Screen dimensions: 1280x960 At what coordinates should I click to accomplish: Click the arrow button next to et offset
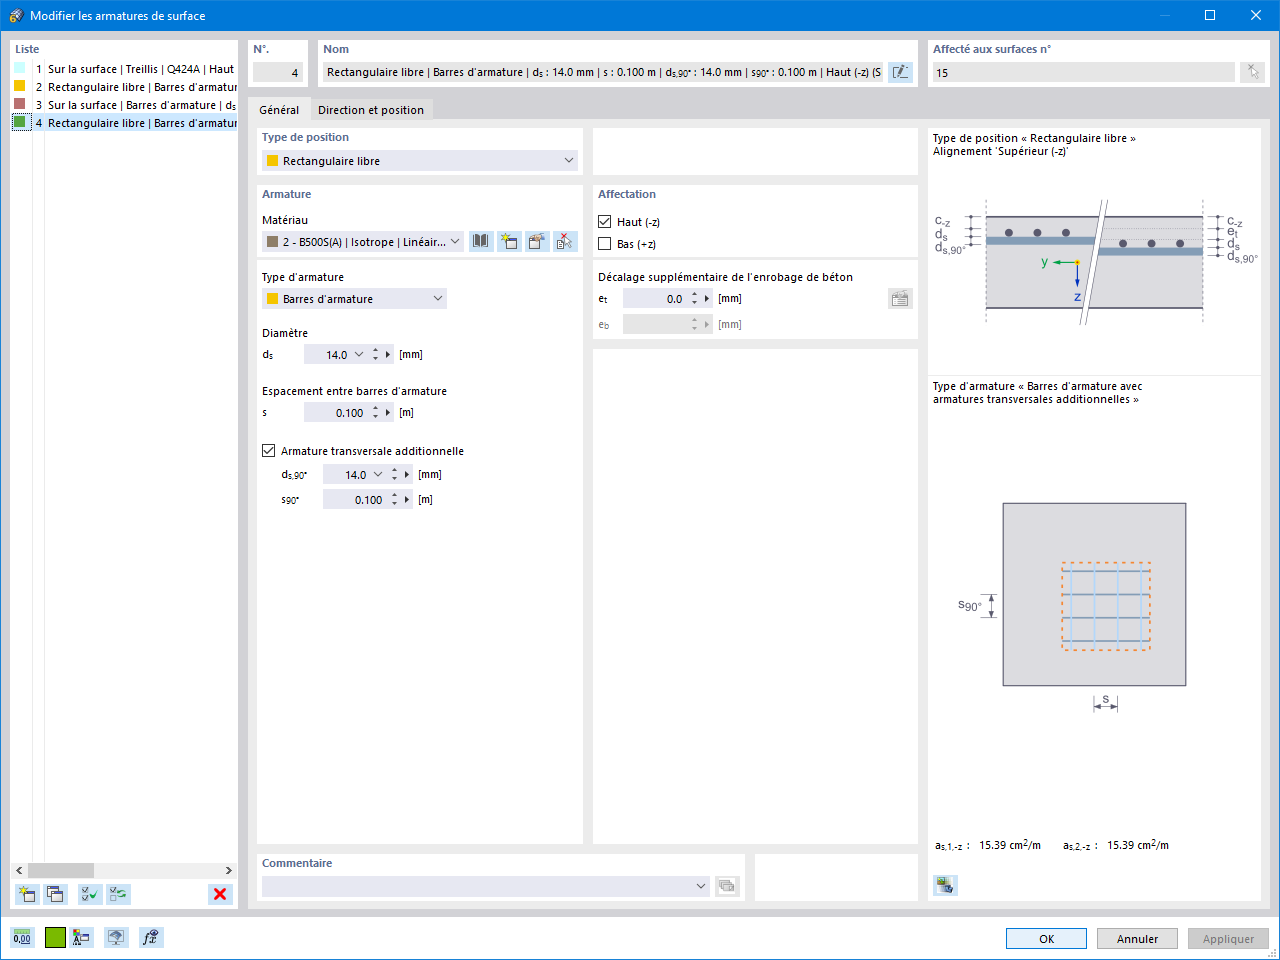click(707, 299)
